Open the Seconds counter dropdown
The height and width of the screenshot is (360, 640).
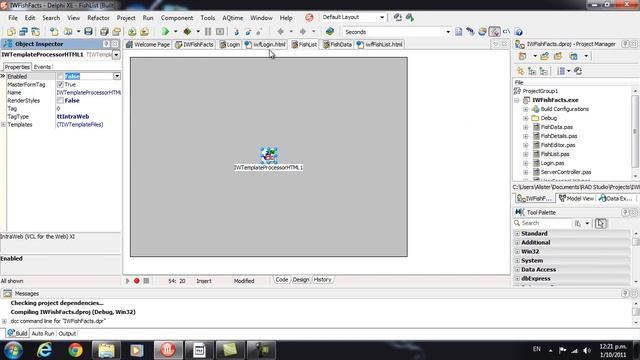(x=448, y=31)
